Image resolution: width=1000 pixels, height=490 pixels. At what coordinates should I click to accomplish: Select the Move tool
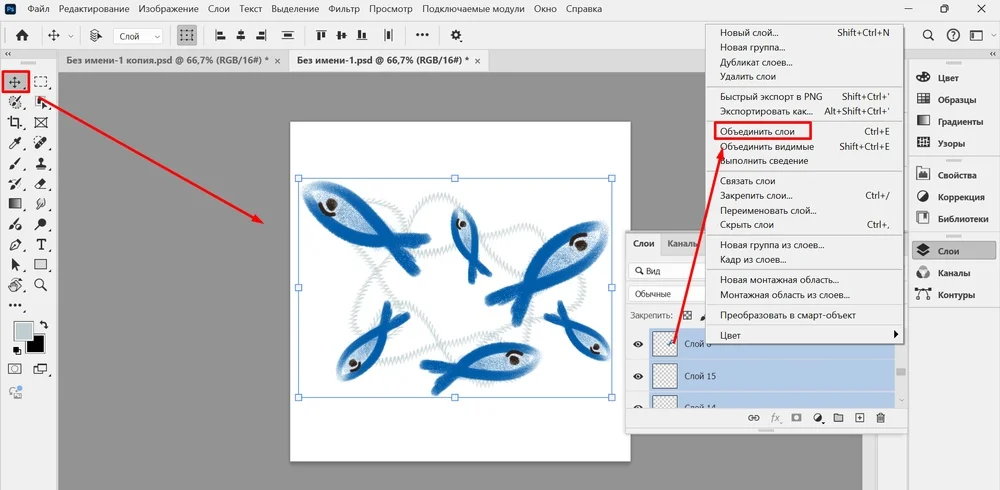15,82
